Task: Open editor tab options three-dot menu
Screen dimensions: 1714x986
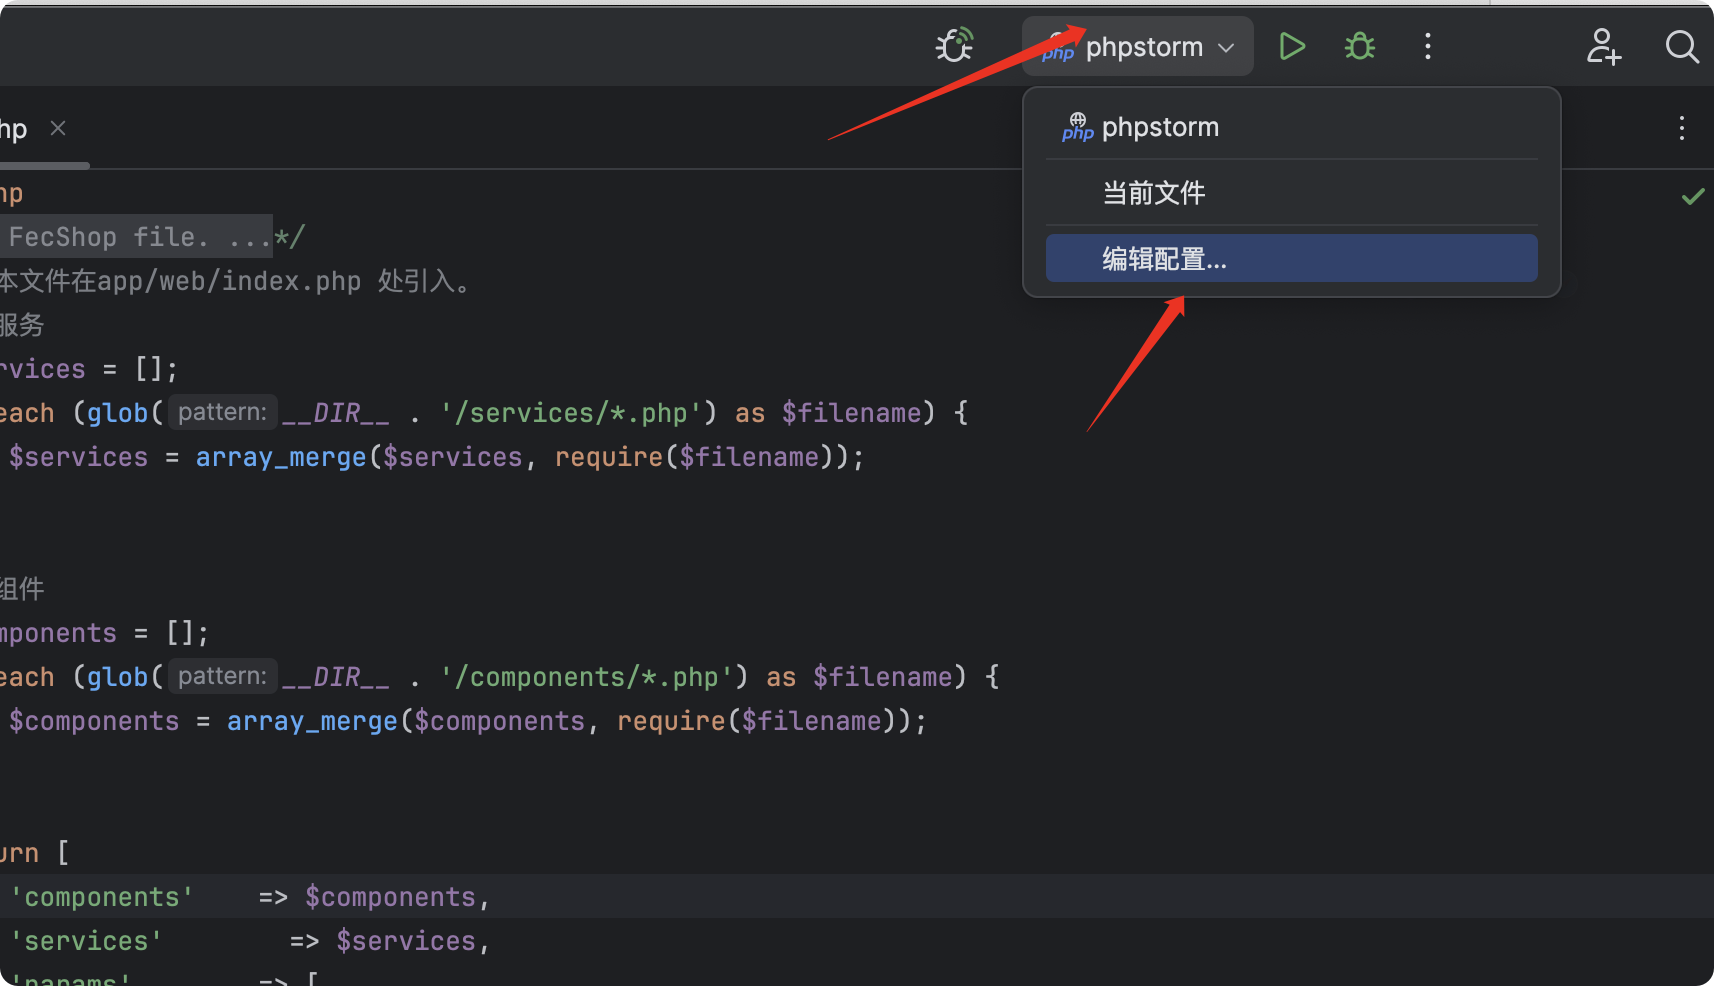Action: coord(1682,128)
